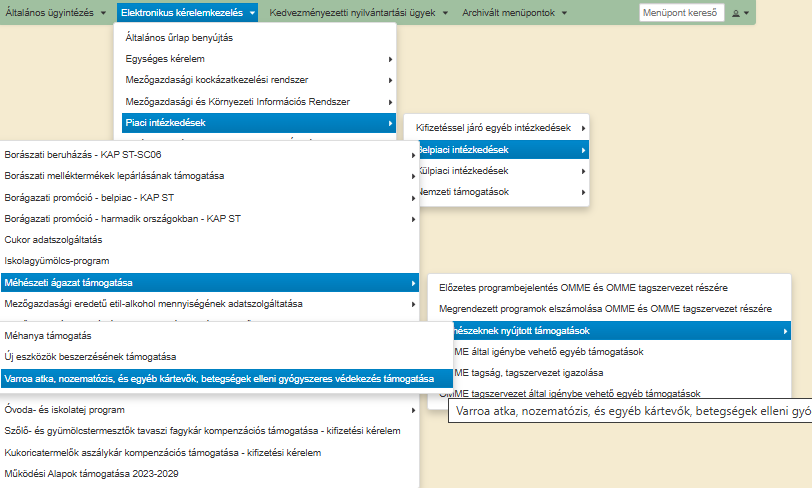Click Kukoricatermelők aszálykár kompenzációs támogatása item

(x=163, y=452)
